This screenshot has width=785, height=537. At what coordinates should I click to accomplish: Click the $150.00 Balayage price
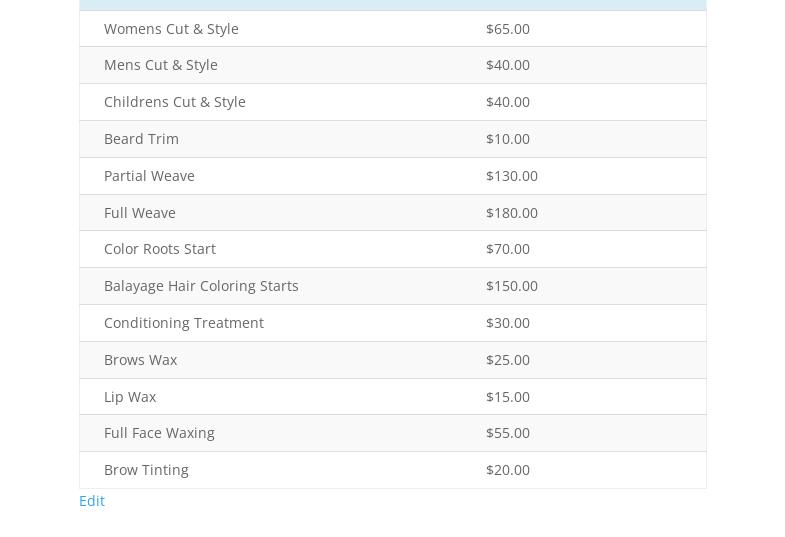point(512,286)
